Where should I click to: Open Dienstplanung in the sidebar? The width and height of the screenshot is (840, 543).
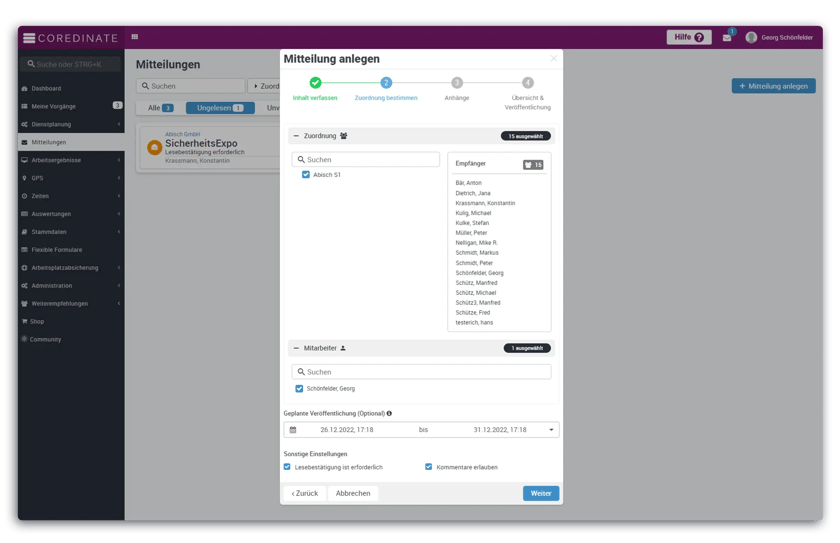(x=51, y=124)
